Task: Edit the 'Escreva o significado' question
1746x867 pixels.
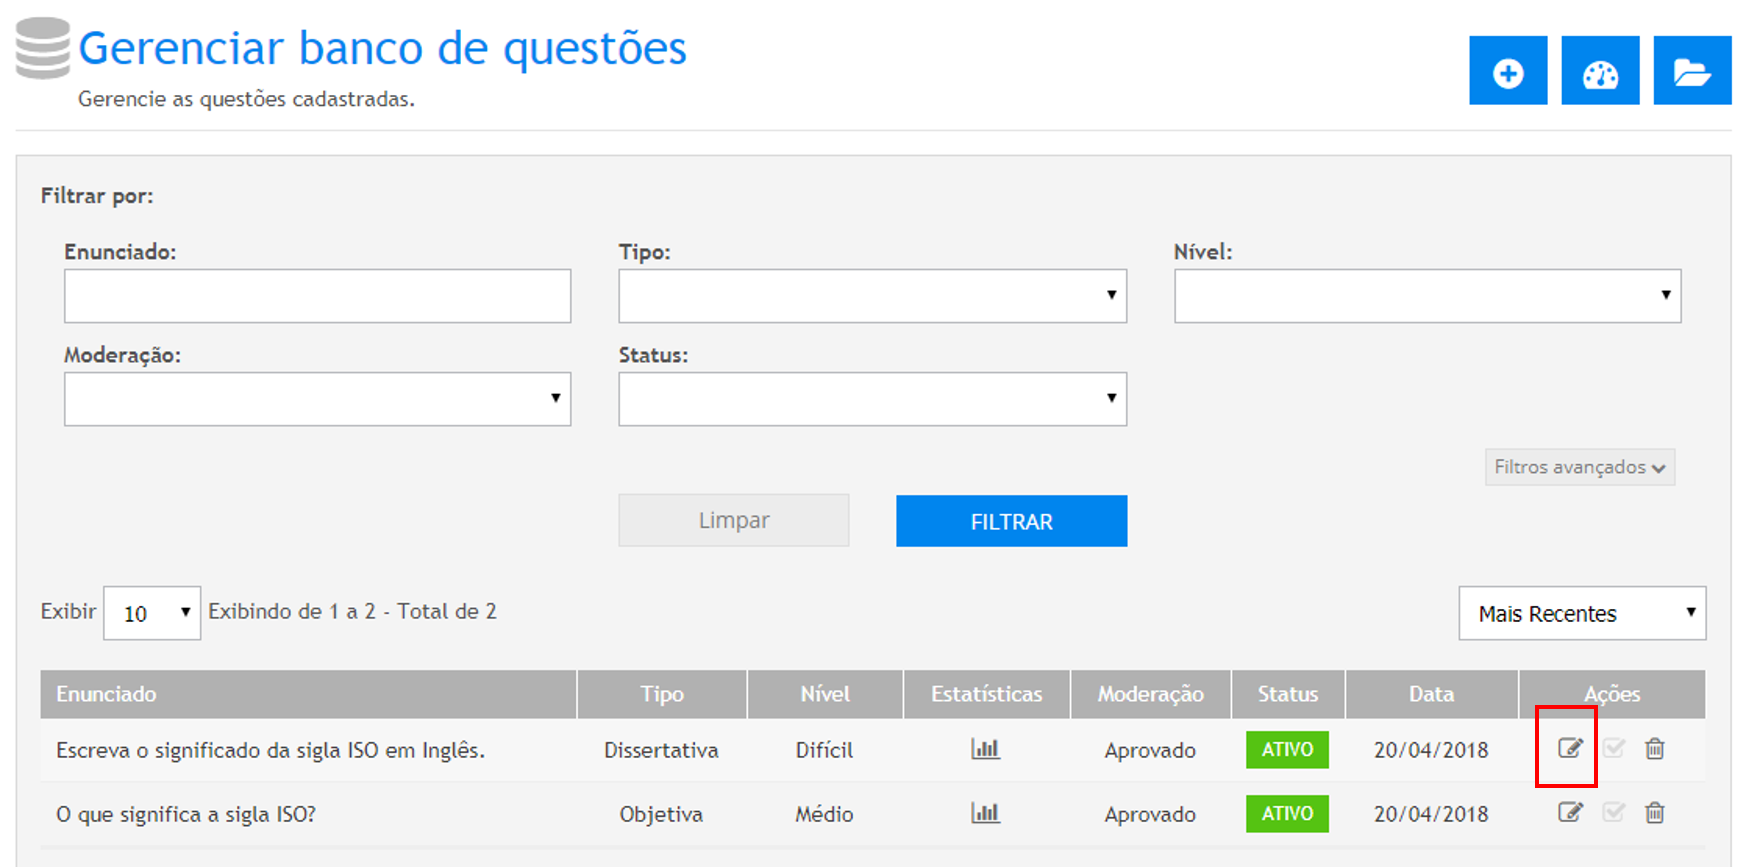Action: [x=1570, y=748]
